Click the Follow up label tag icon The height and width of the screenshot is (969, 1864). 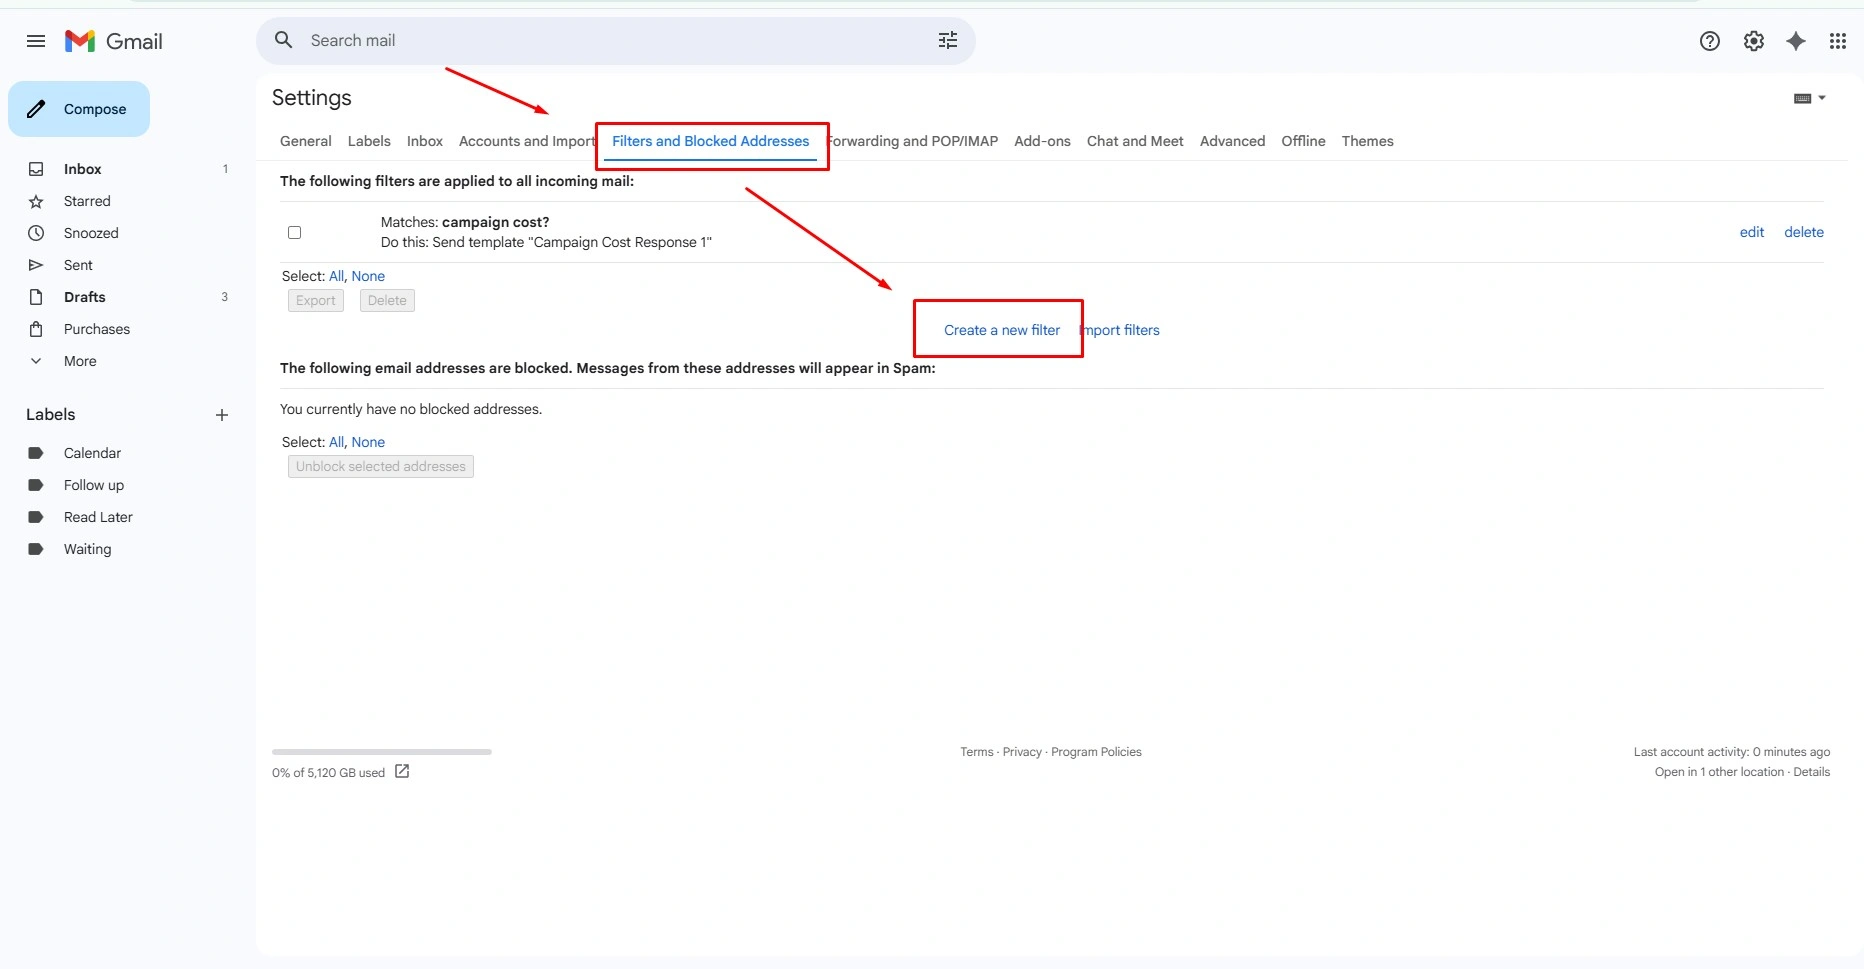point(36,485)
